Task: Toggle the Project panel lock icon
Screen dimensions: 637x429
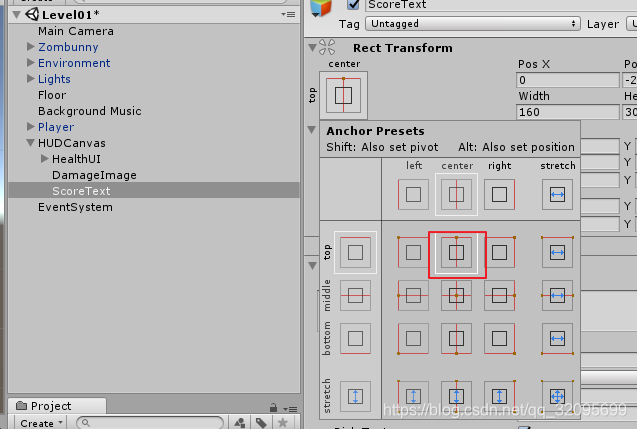Action: 273,406
